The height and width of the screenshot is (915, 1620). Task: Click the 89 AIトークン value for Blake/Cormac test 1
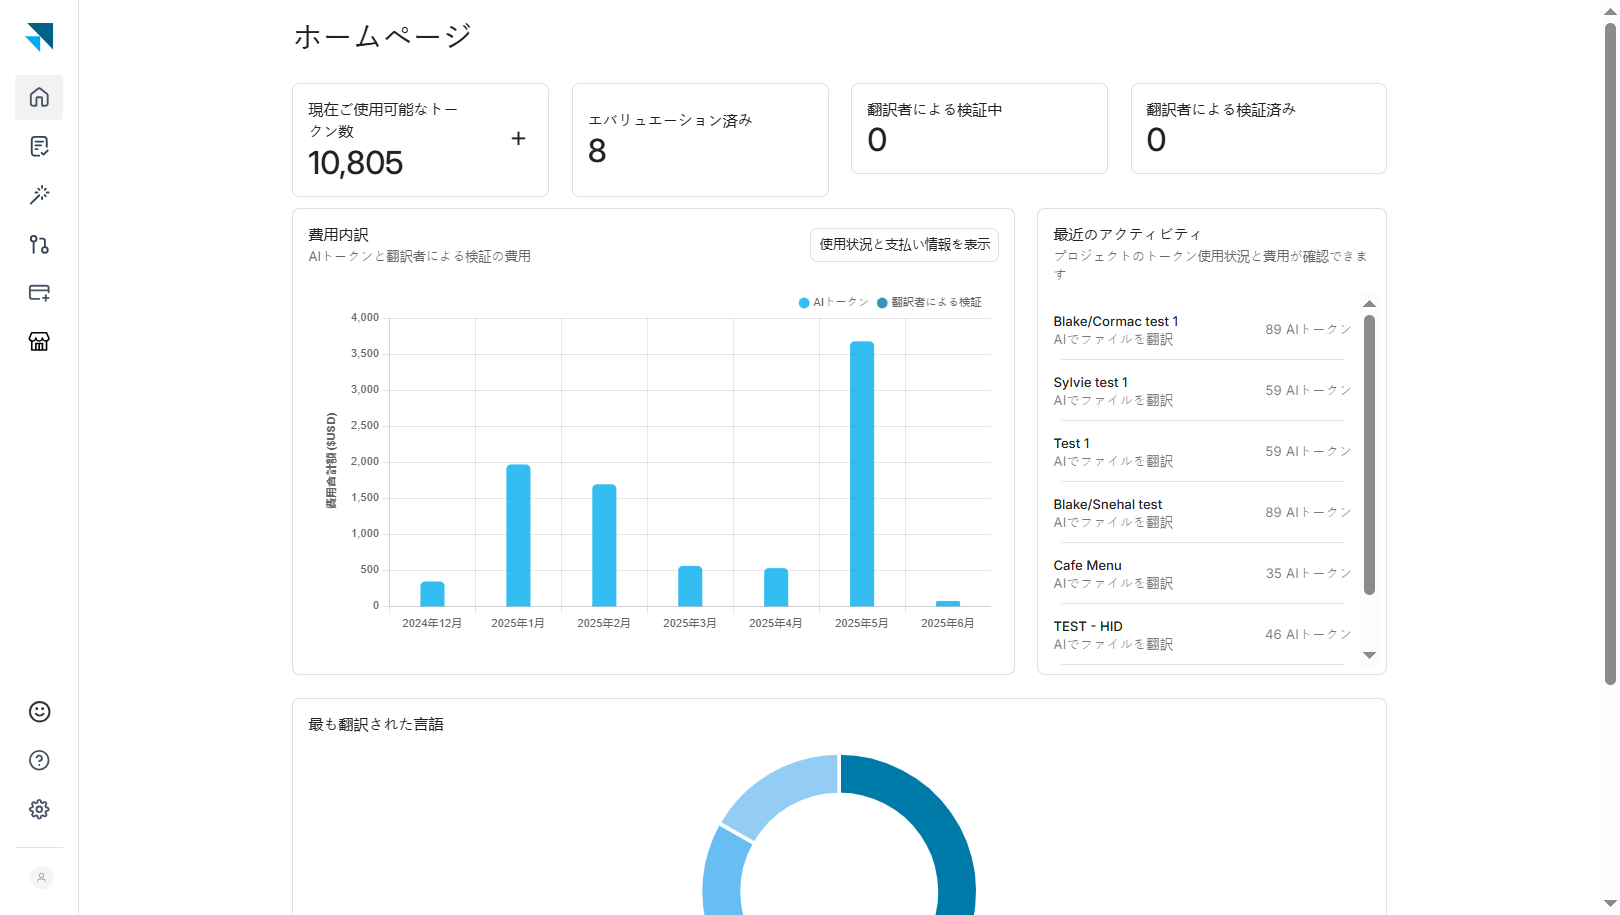1308,330
